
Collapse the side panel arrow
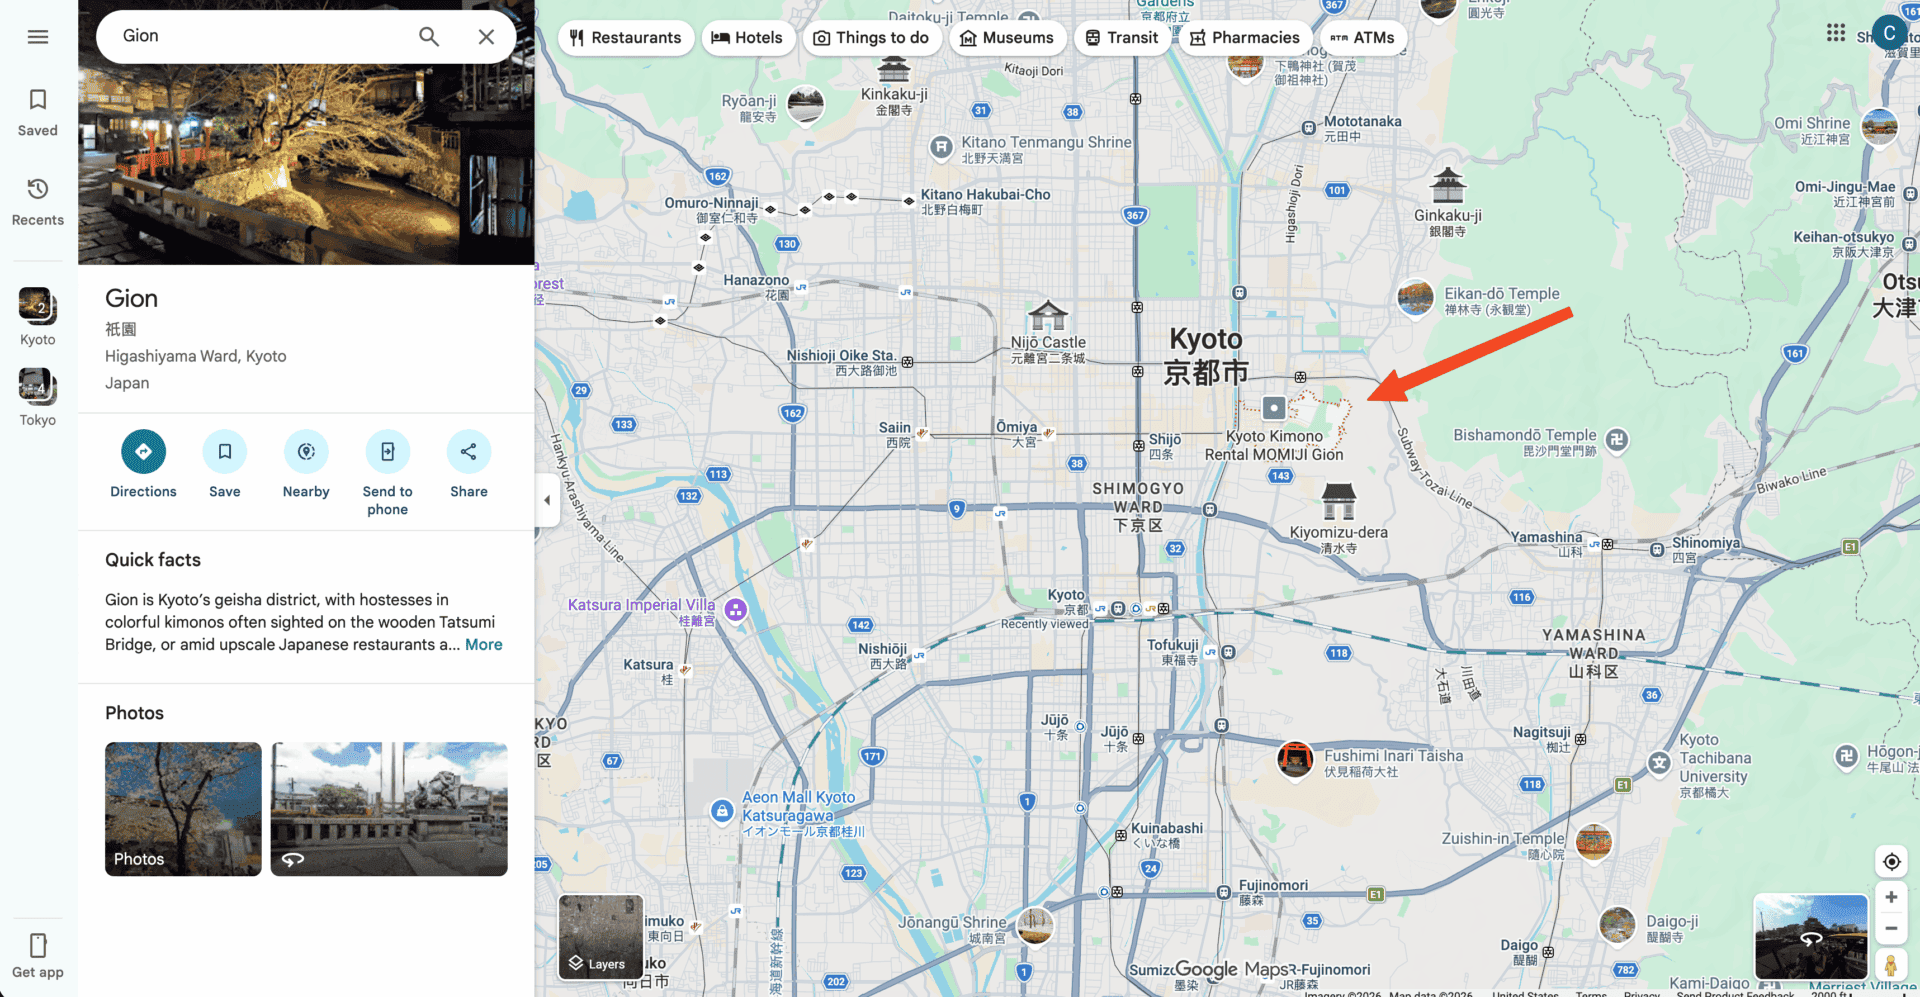click(x=546, y=499)
